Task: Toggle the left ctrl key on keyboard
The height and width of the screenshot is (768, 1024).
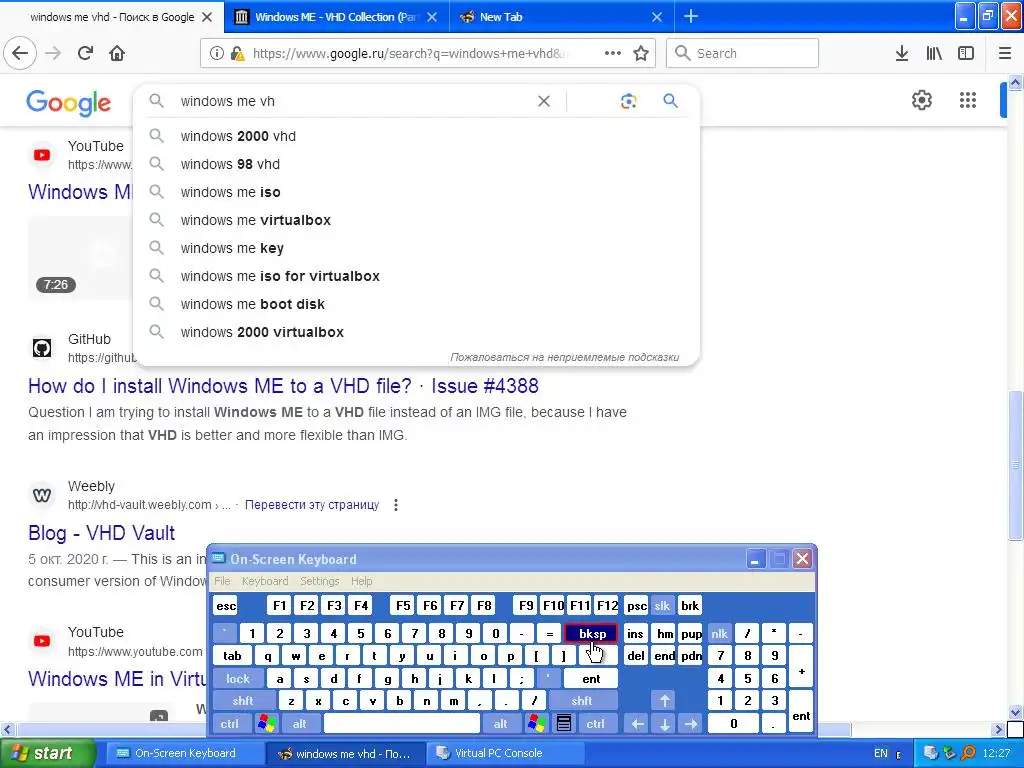Action: [x=229, y=724]
